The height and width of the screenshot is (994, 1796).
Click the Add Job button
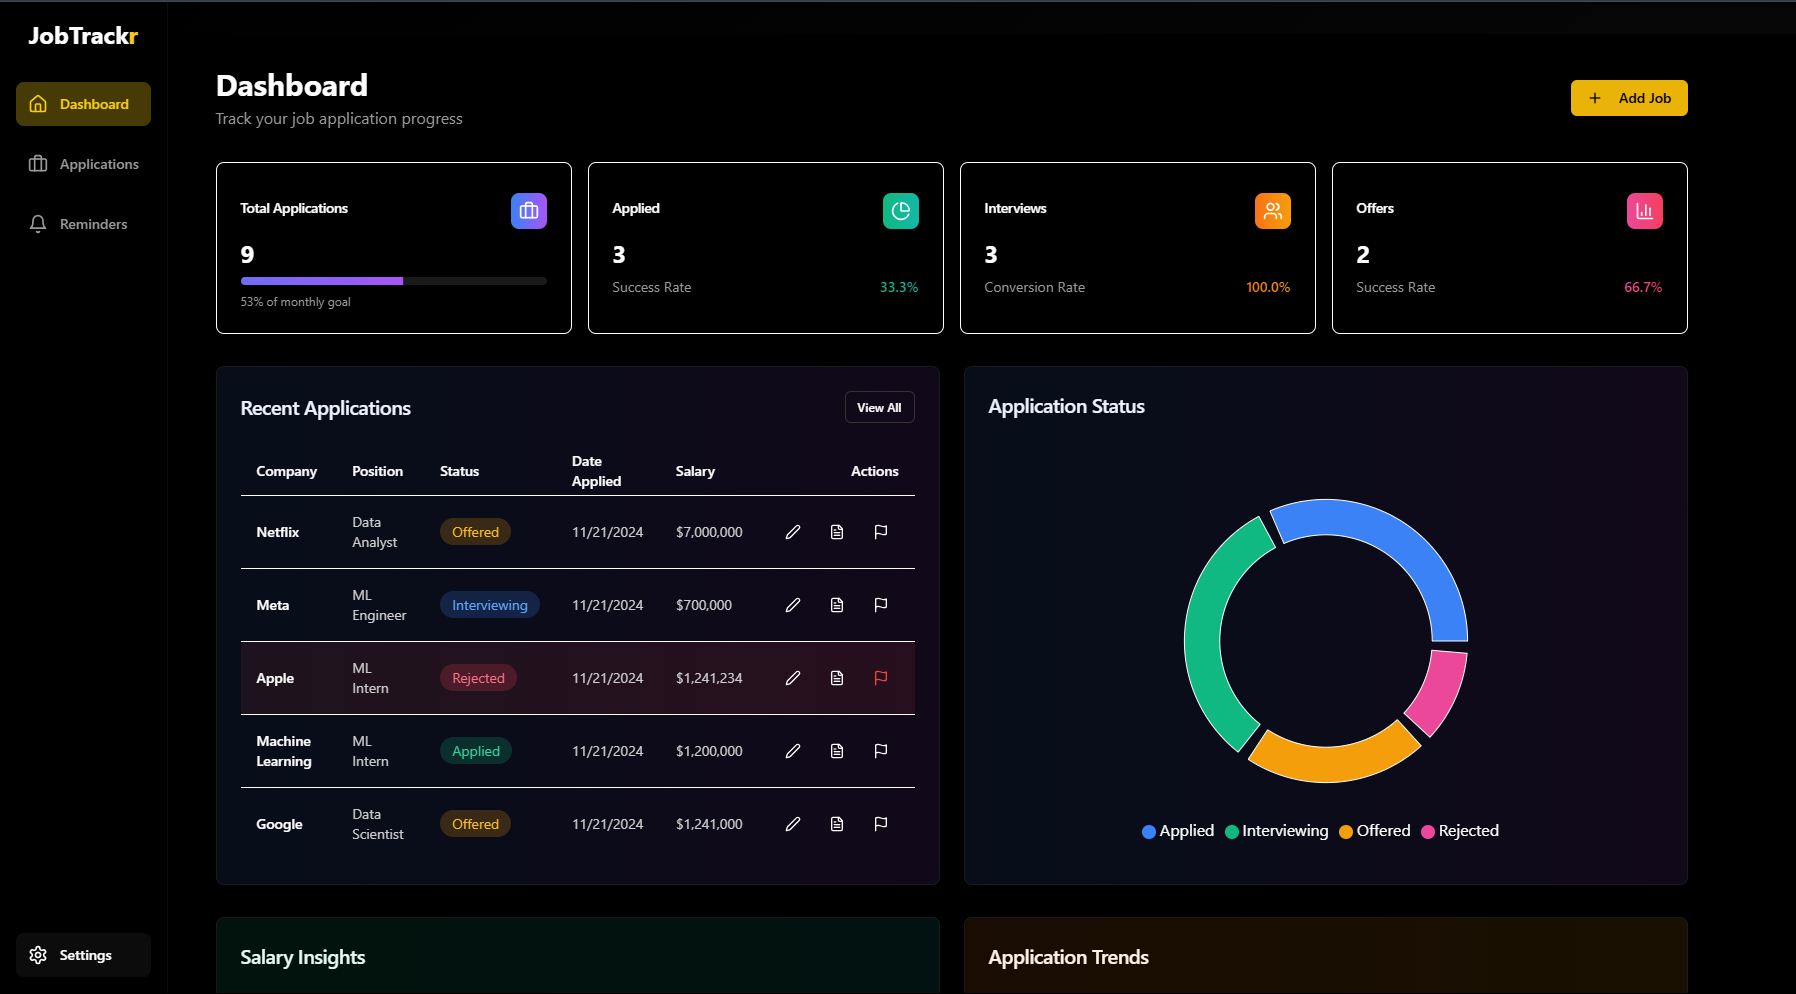click(1628, 97)
